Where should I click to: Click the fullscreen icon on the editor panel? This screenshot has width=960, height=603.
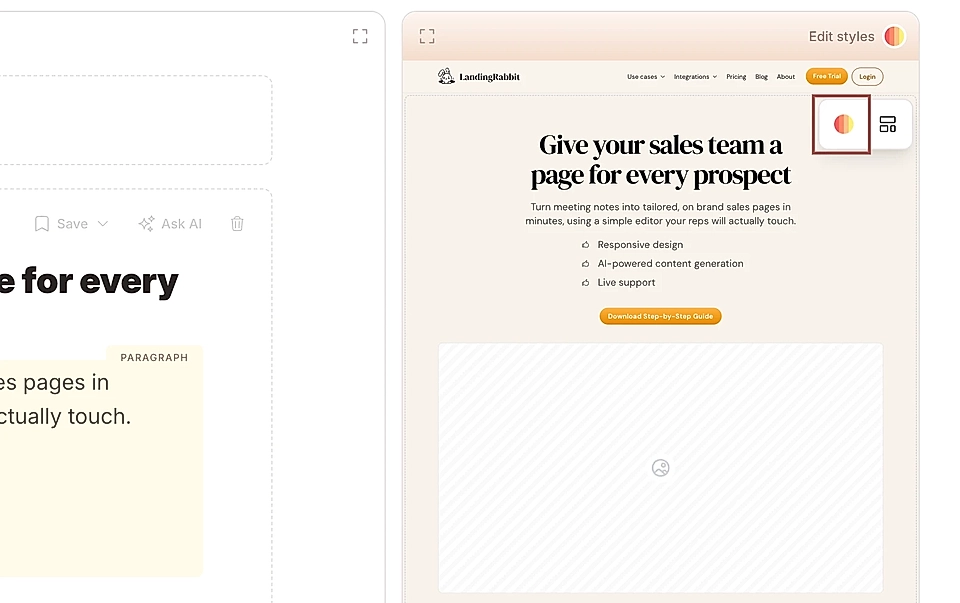[x=360, y=36]
